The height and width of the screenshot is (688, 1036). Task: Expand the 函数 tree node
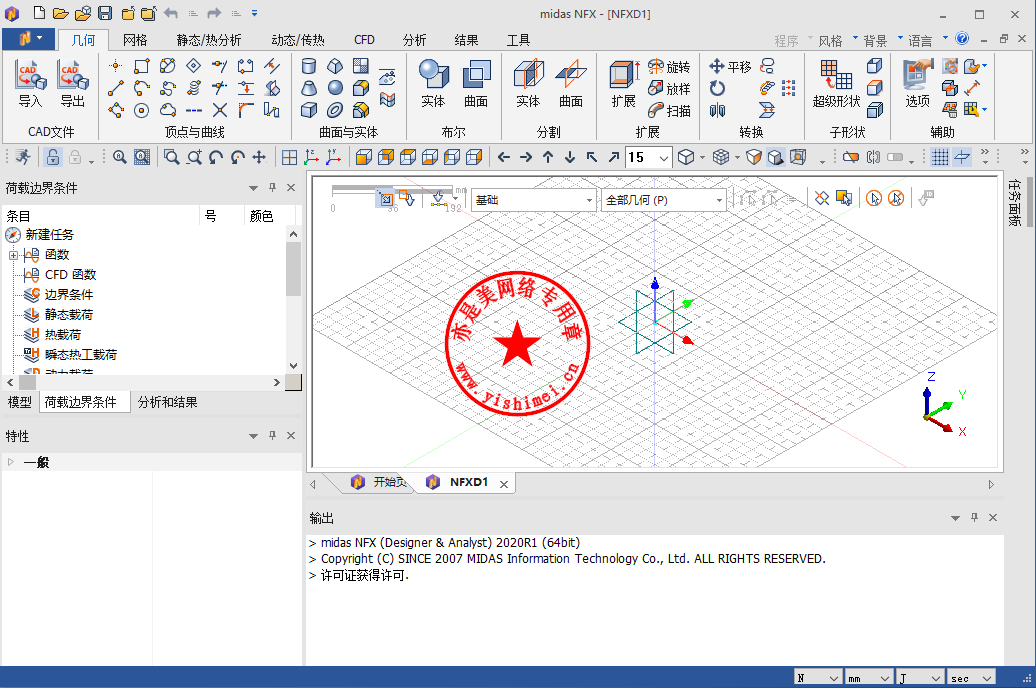click(13, 255)
